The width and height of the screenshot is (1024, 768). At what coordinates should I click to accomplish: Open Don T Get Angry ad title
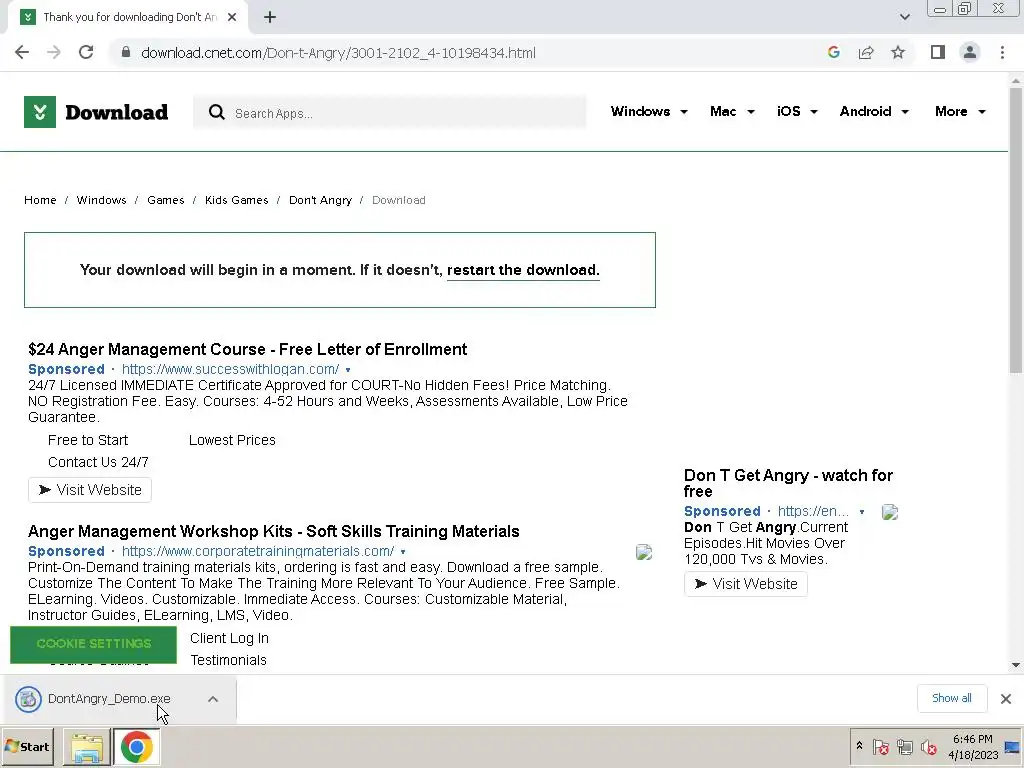click(x=788, y=483)
